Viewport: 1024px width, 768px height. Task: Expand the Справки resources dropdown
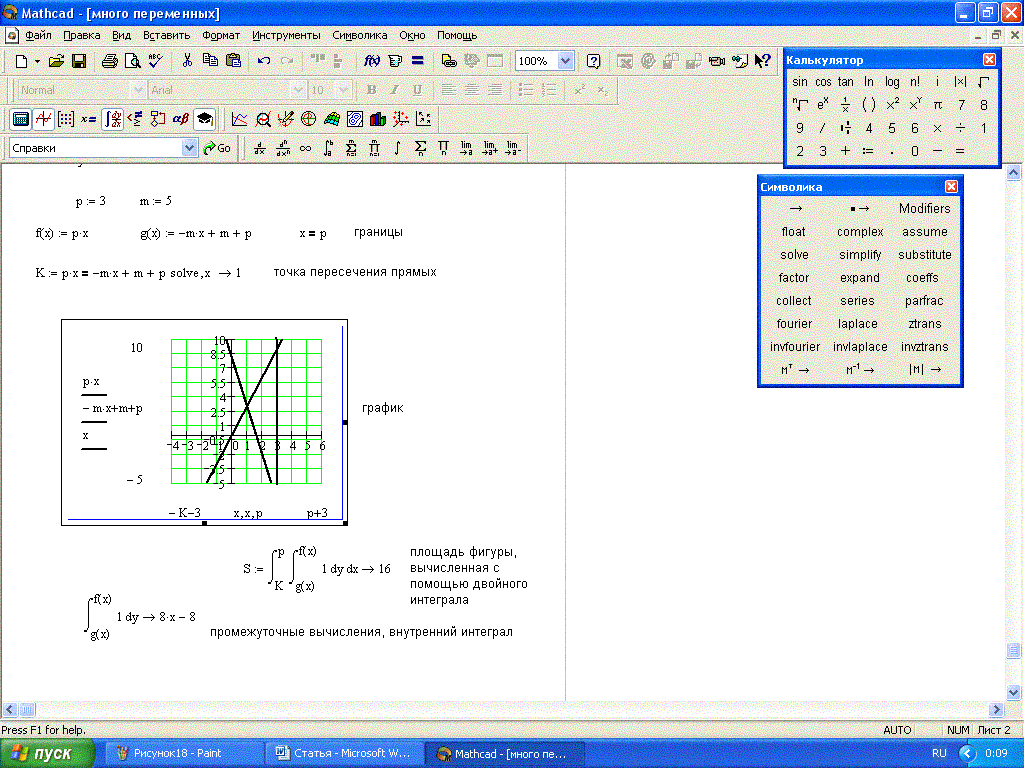tap(190, 148)
